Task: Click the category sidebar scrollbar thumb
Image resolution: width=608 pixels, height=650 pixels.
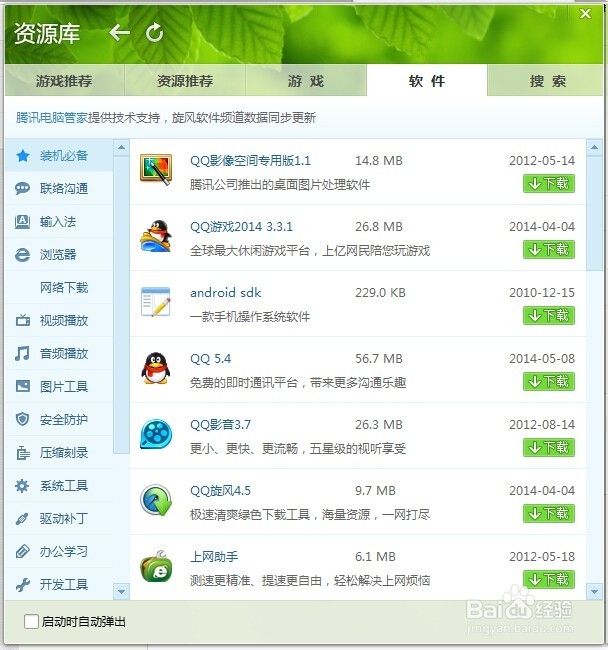Action: (121, 305)
